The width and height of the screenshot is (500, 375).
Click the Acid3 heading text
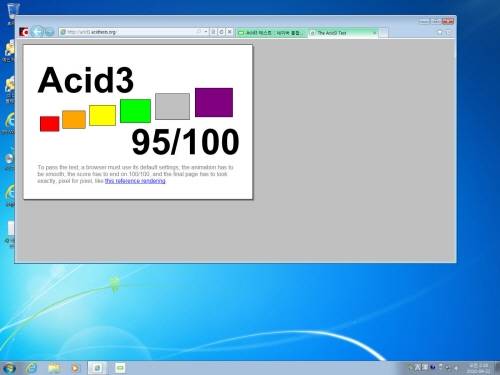coord(86,80)
